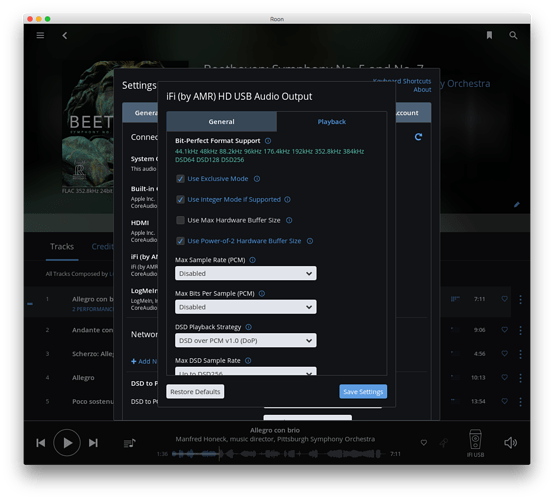Screen dimensions: 555x500
Task: Favorite the 4:56 Scherzo track
Action: click(x=505, y=354)
